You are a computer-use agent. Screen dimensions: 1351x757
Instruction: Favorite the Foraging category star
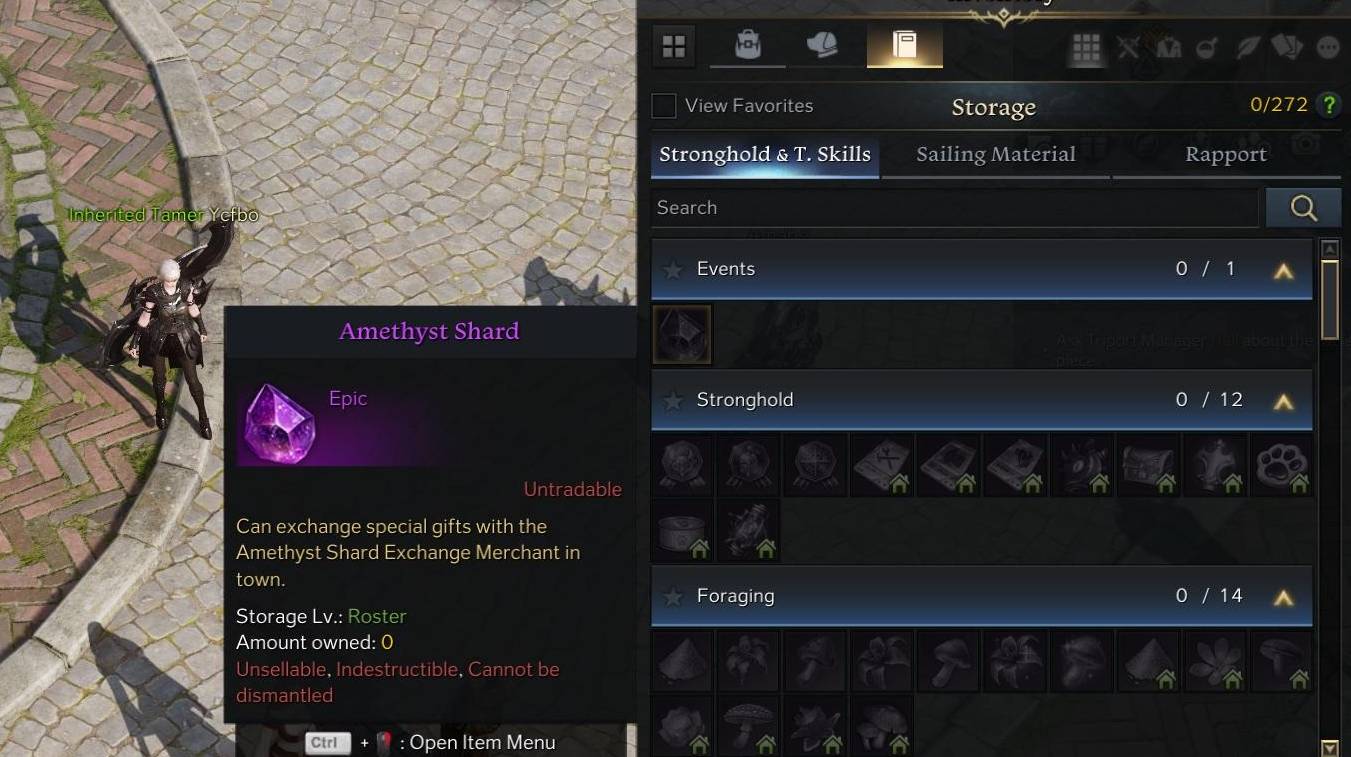click(x=674, y=596)
